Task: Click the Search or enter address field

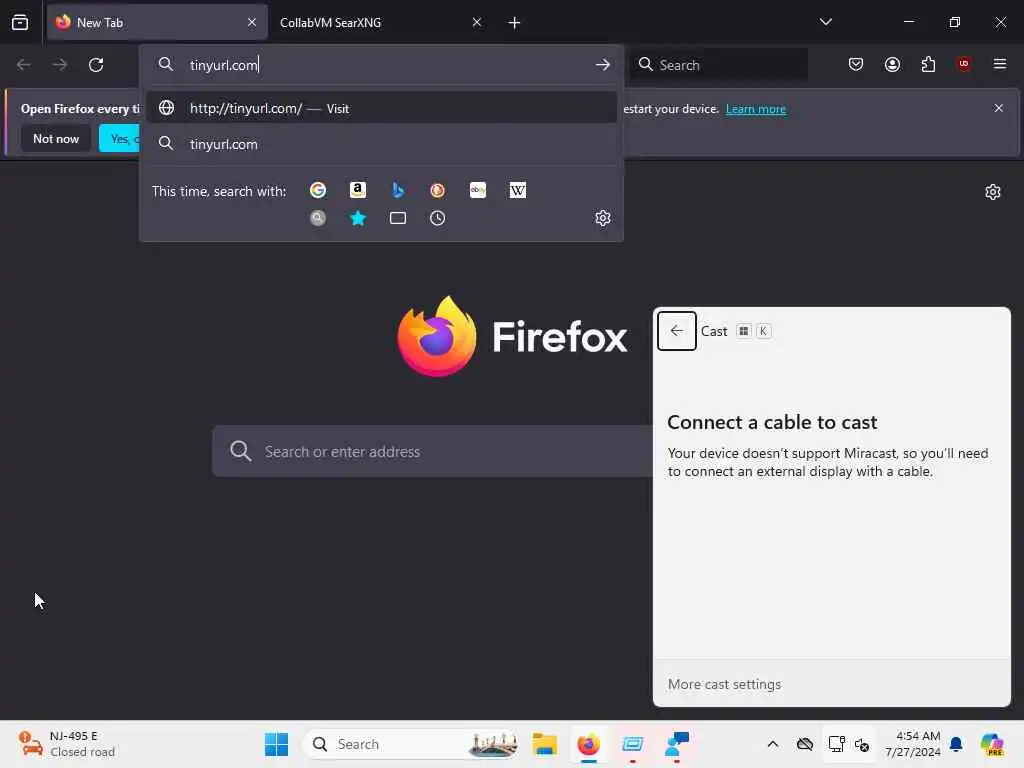Action: click(x=432, y=451)
